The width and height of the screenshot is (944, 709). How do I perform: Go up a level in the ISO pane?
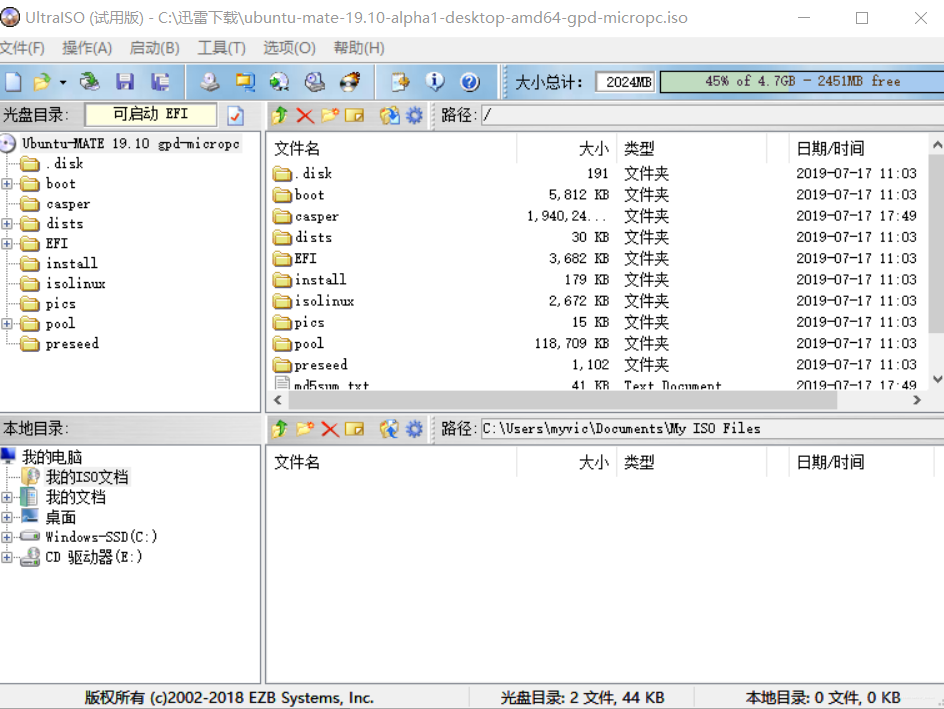[x=279, y=116]
